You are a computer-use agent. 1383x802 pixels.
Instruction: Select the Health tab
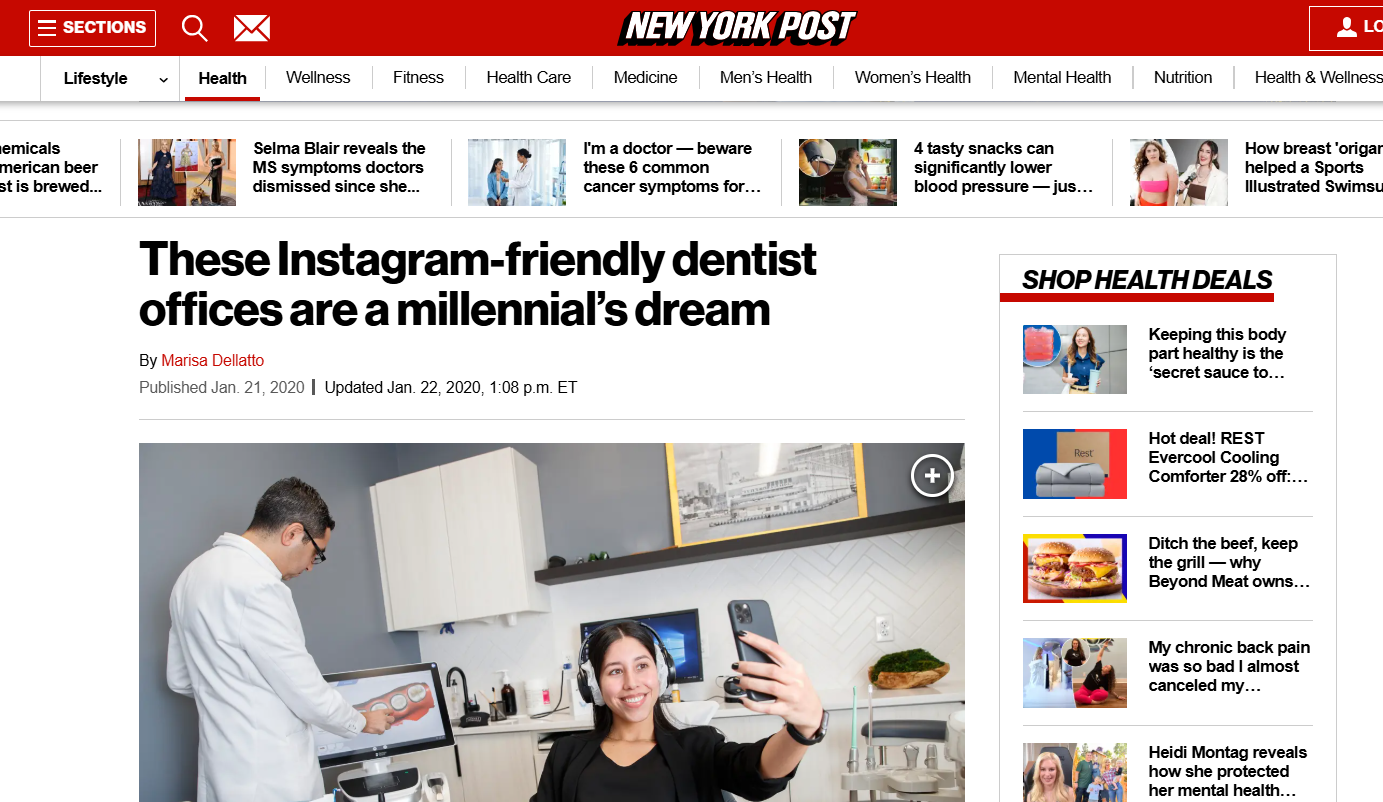point(222,78)
